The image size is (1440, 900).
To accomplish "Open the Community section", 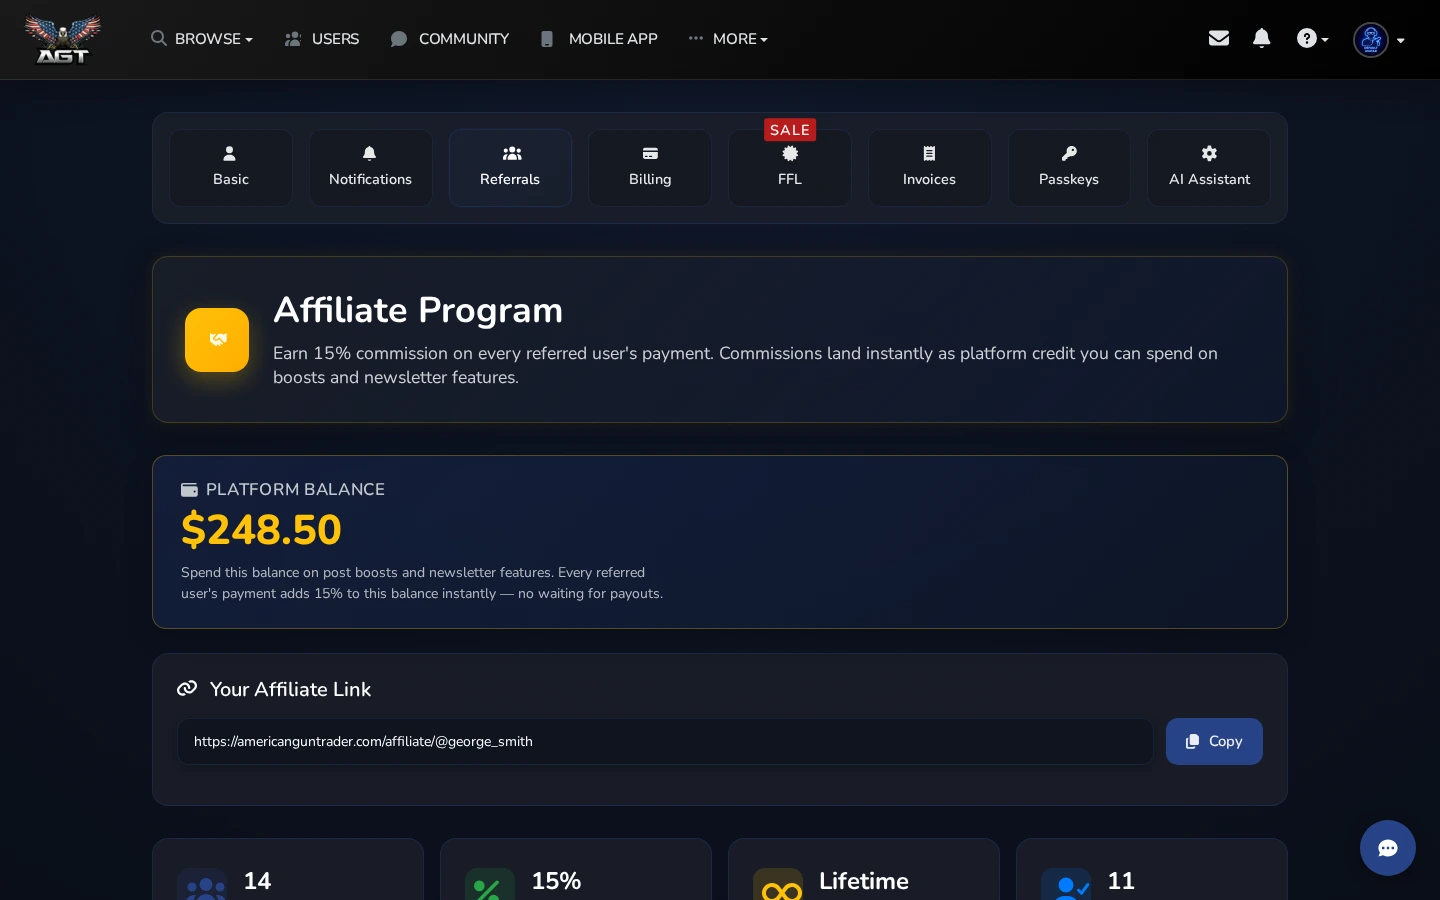I will click(x=449, y=39).
